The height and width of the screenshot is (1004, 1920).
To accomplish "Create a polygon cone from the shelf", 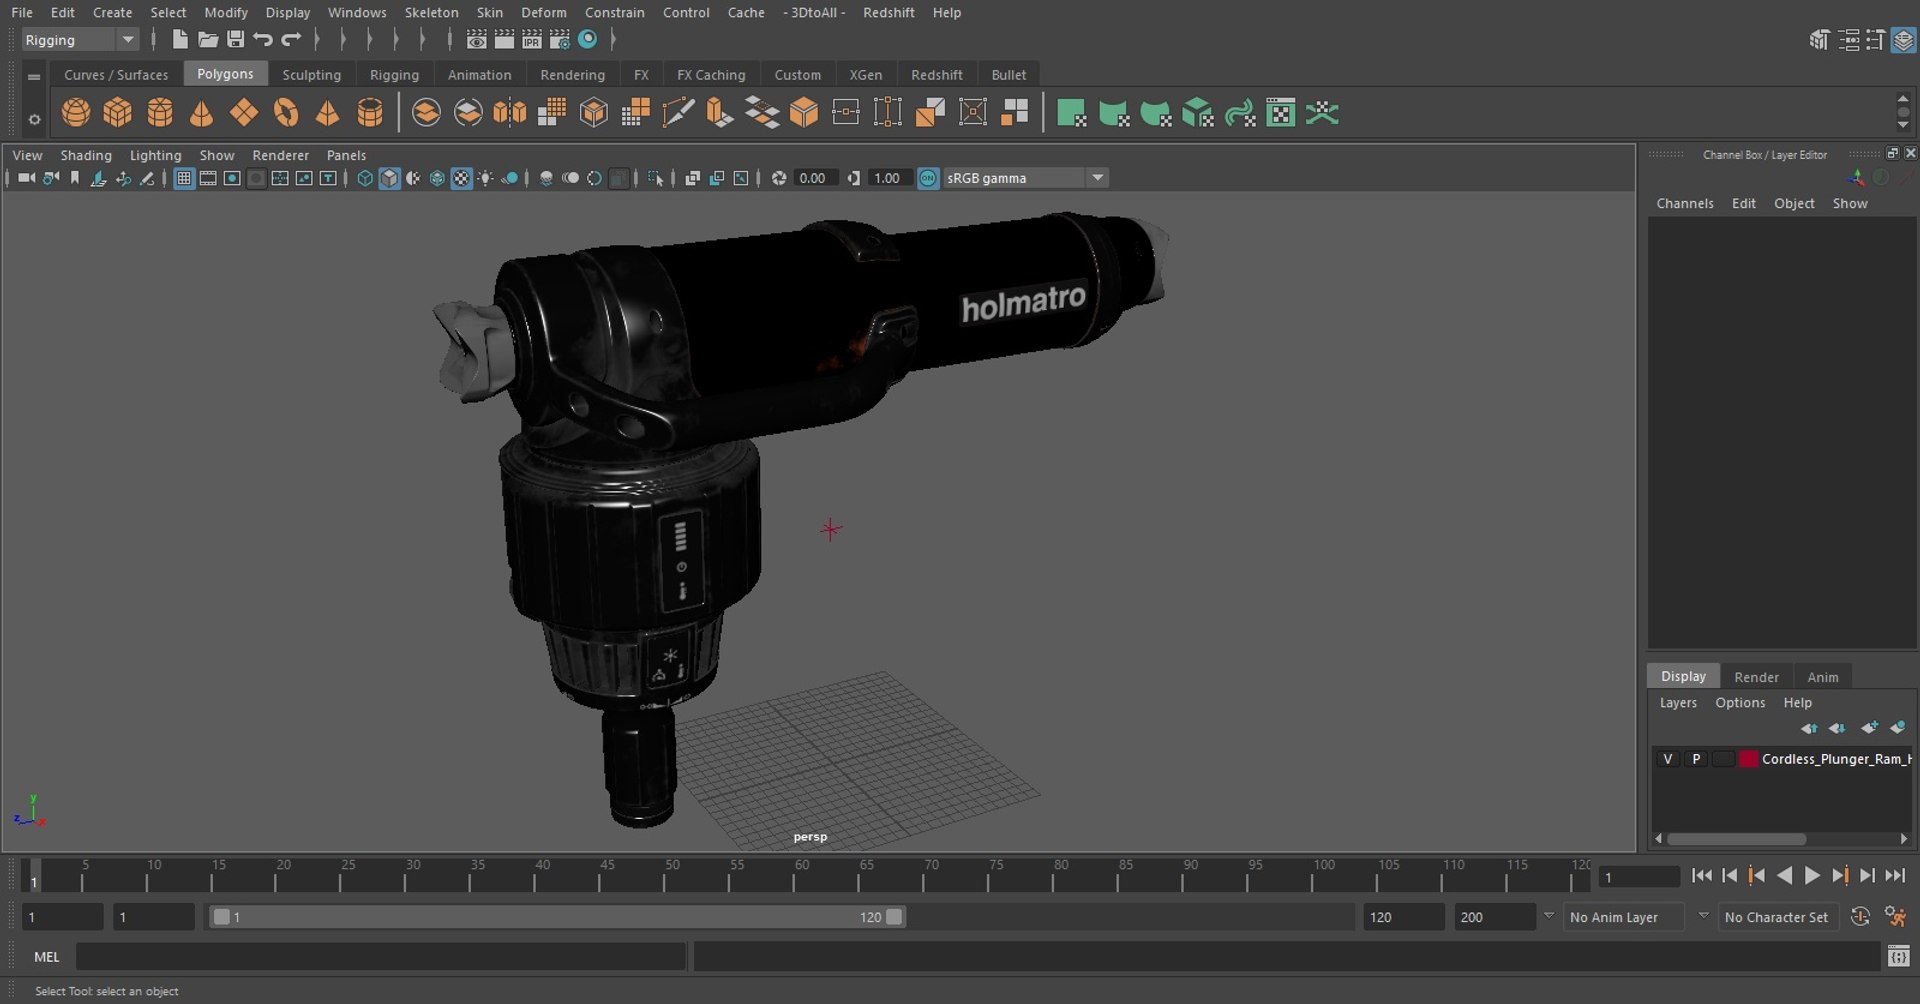I will (202, 113).
